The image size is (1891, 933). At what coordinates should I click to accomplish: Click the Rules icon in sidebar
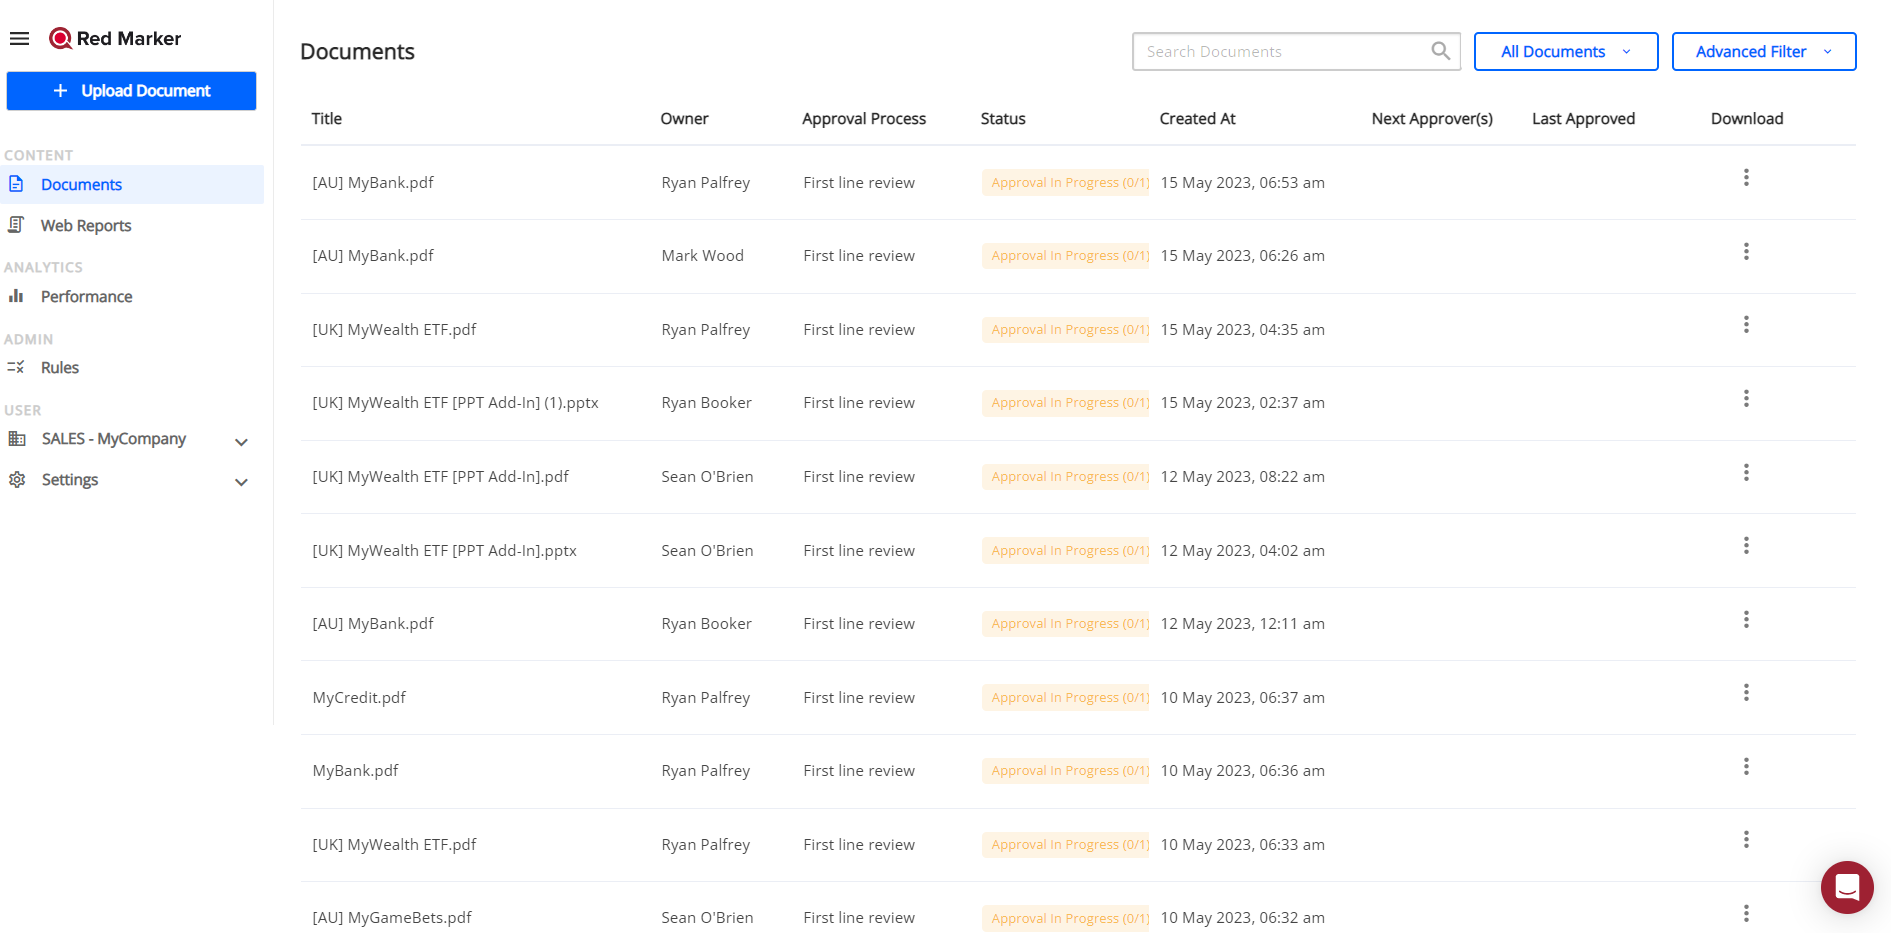point(16,367)
